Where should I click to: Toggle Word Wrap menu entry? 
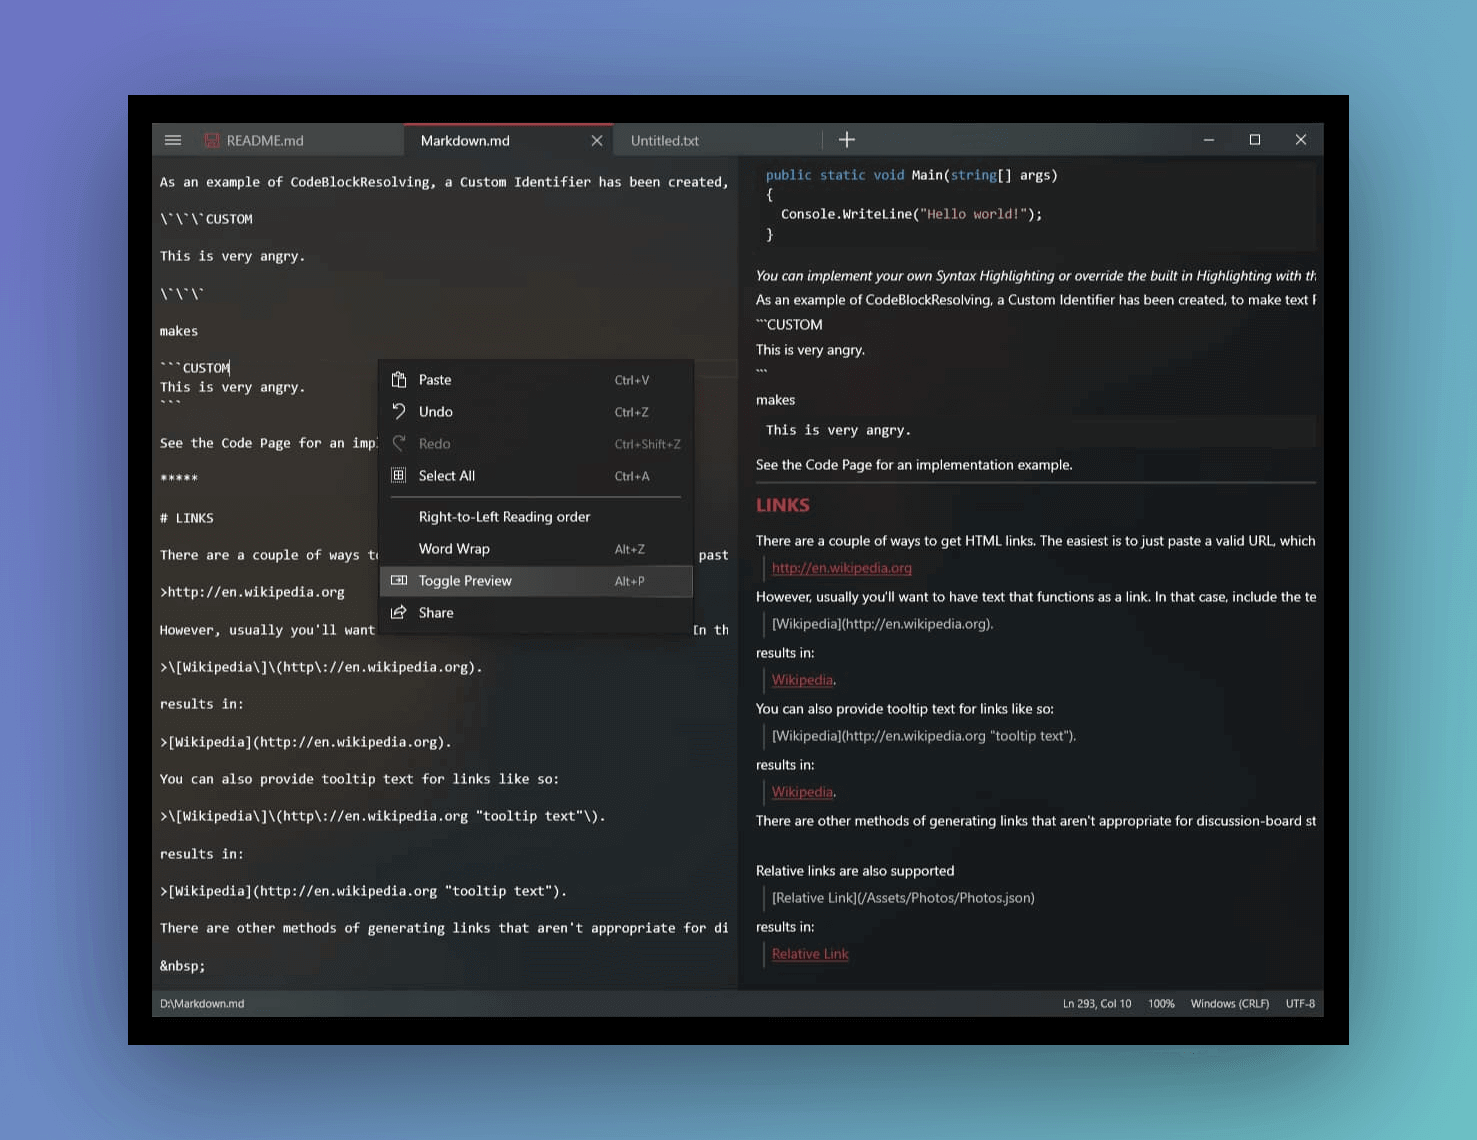click(x=536, y=549)
